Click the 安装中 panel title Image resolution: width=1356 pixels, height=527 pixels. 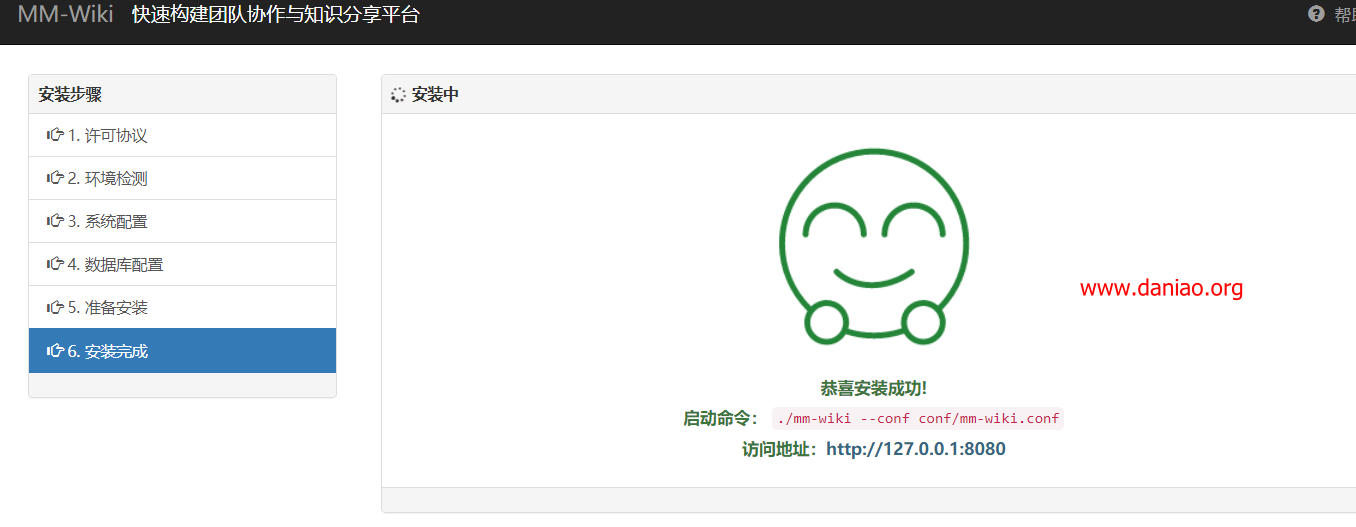click(x=435, y=95)
